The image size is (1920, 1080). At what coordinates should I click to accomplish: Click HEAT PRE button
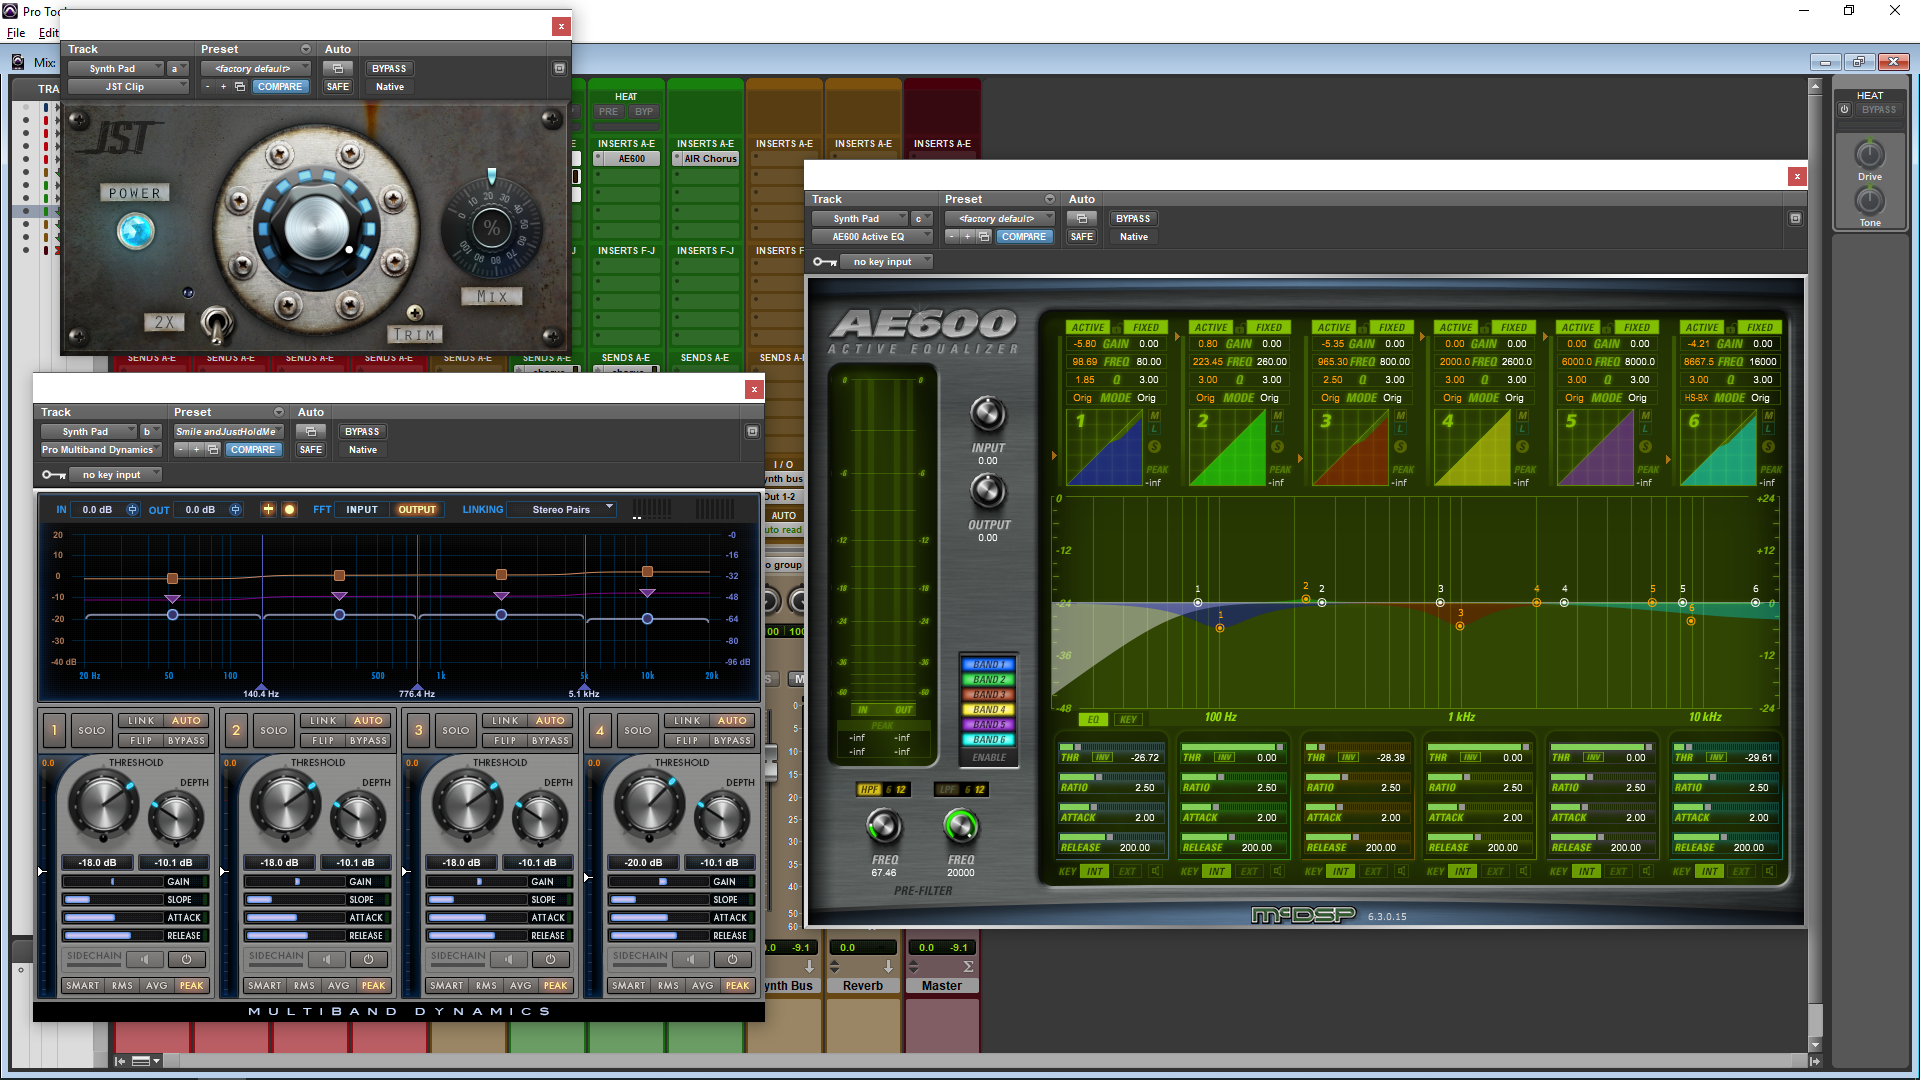[x=608, y=112]
